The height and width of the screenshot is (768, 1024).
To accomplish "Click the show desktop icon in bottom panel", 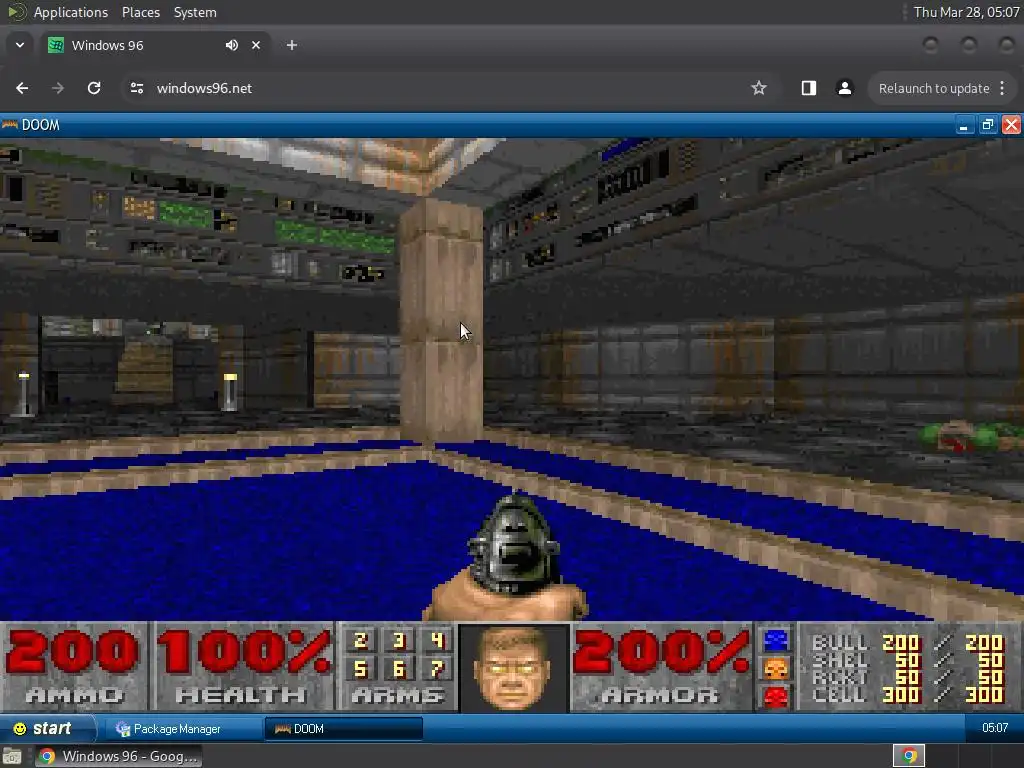I will pyautogui.click(x=12, y=756).
